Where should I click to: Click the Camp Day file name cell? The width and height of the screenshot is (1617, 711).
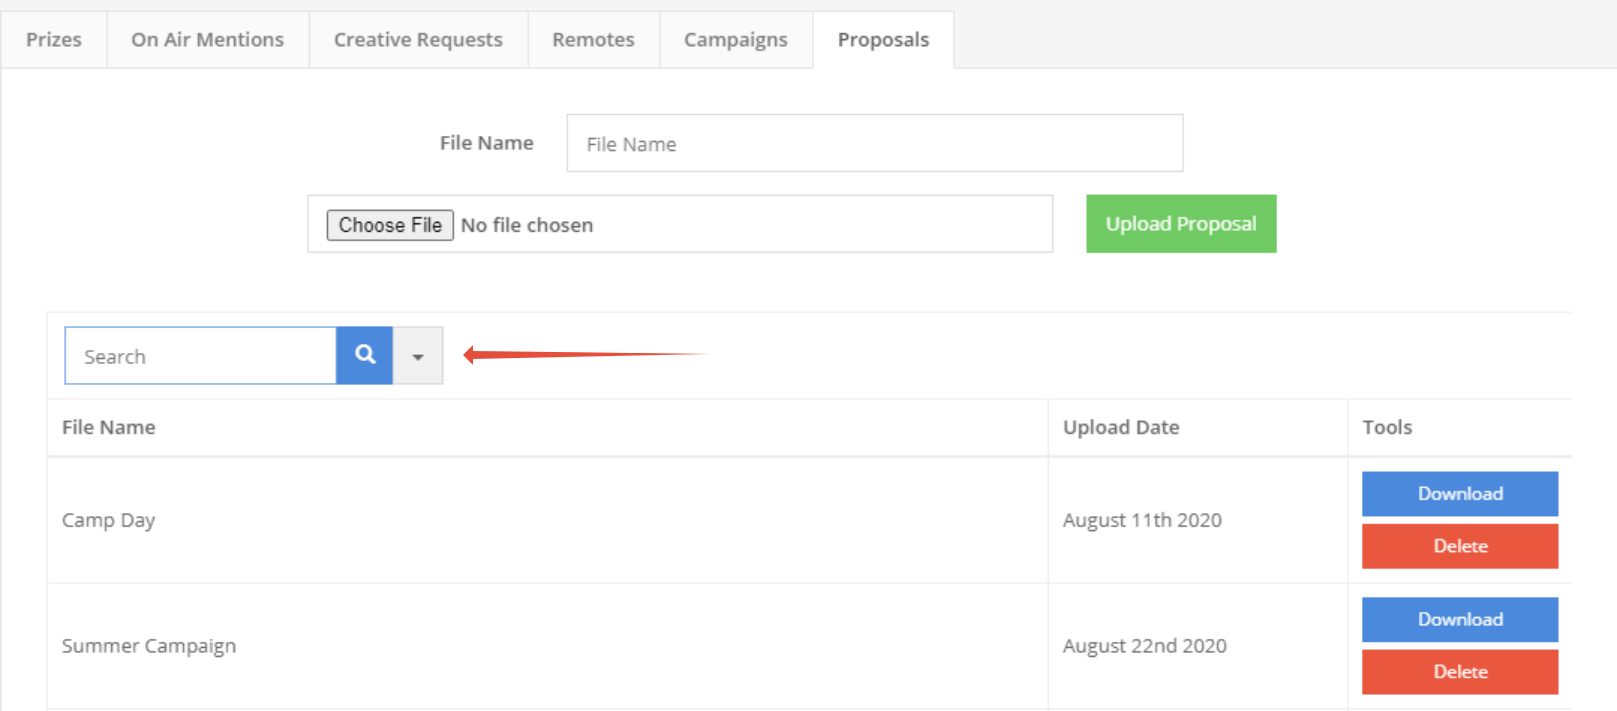(109, 521)
